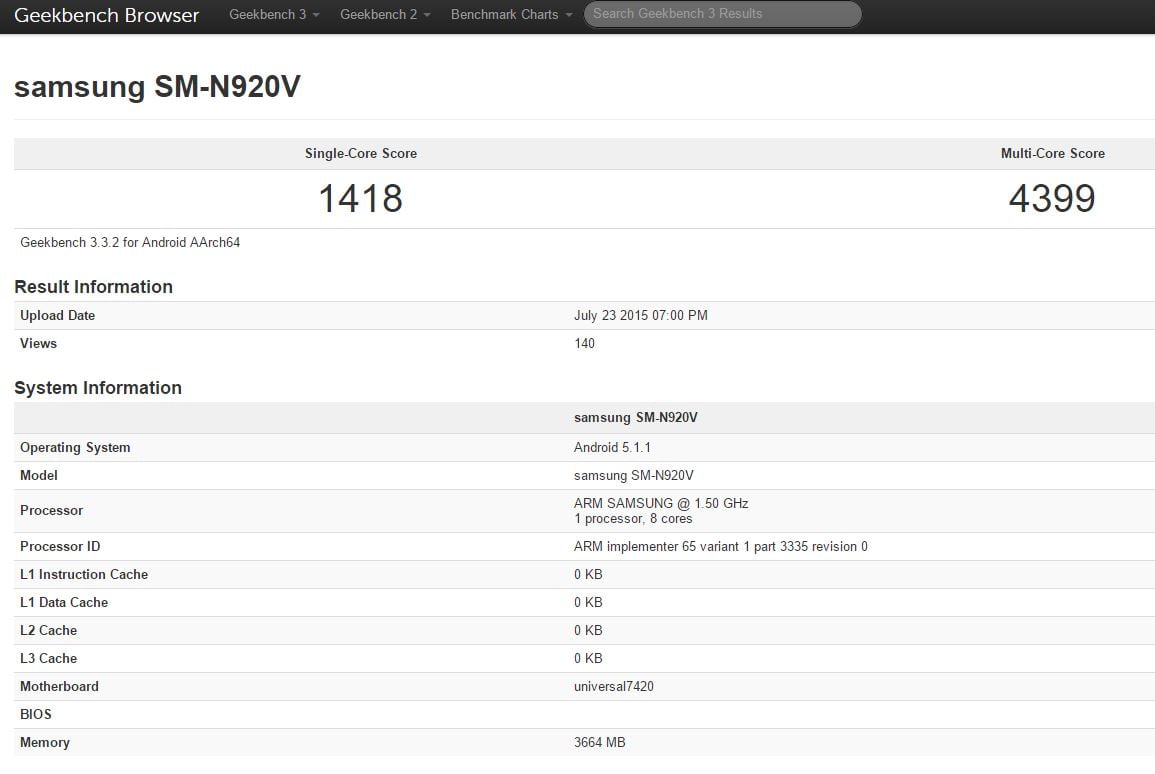
Task: Focus the Search Geekbench 3 Results field
Action: click(x=722, y=14)
